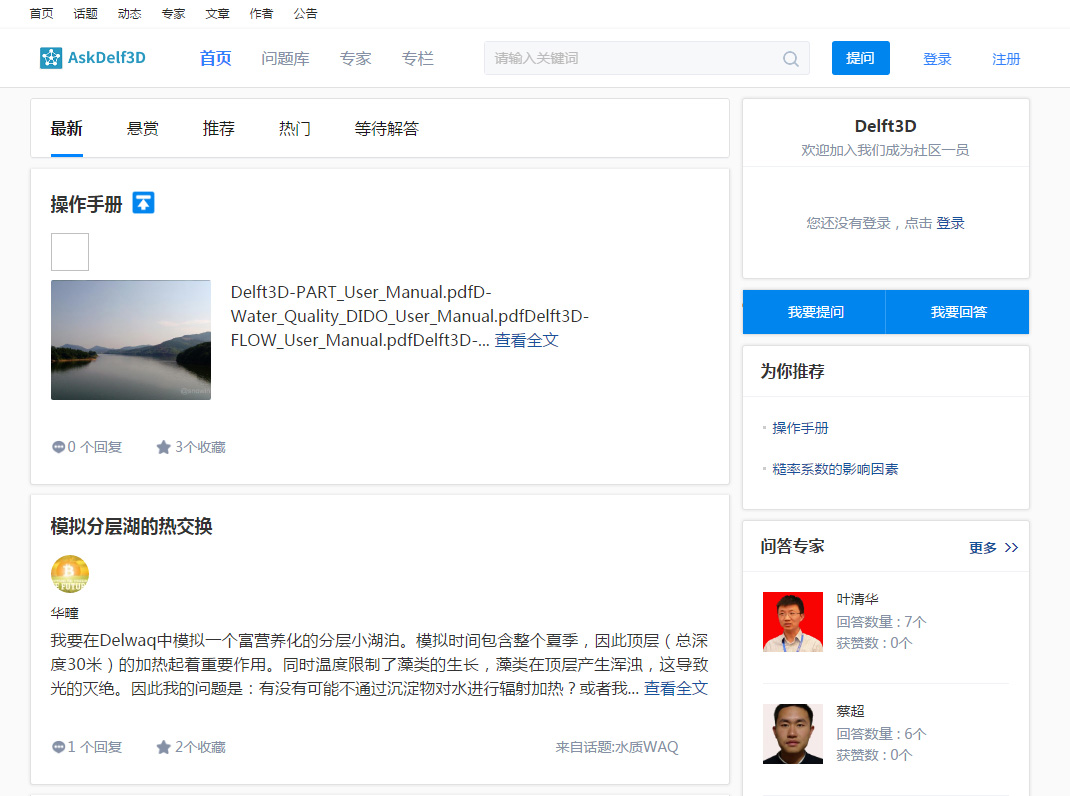Click expert name 叶清华
The image size is (1070, 796).
[857, 599]
